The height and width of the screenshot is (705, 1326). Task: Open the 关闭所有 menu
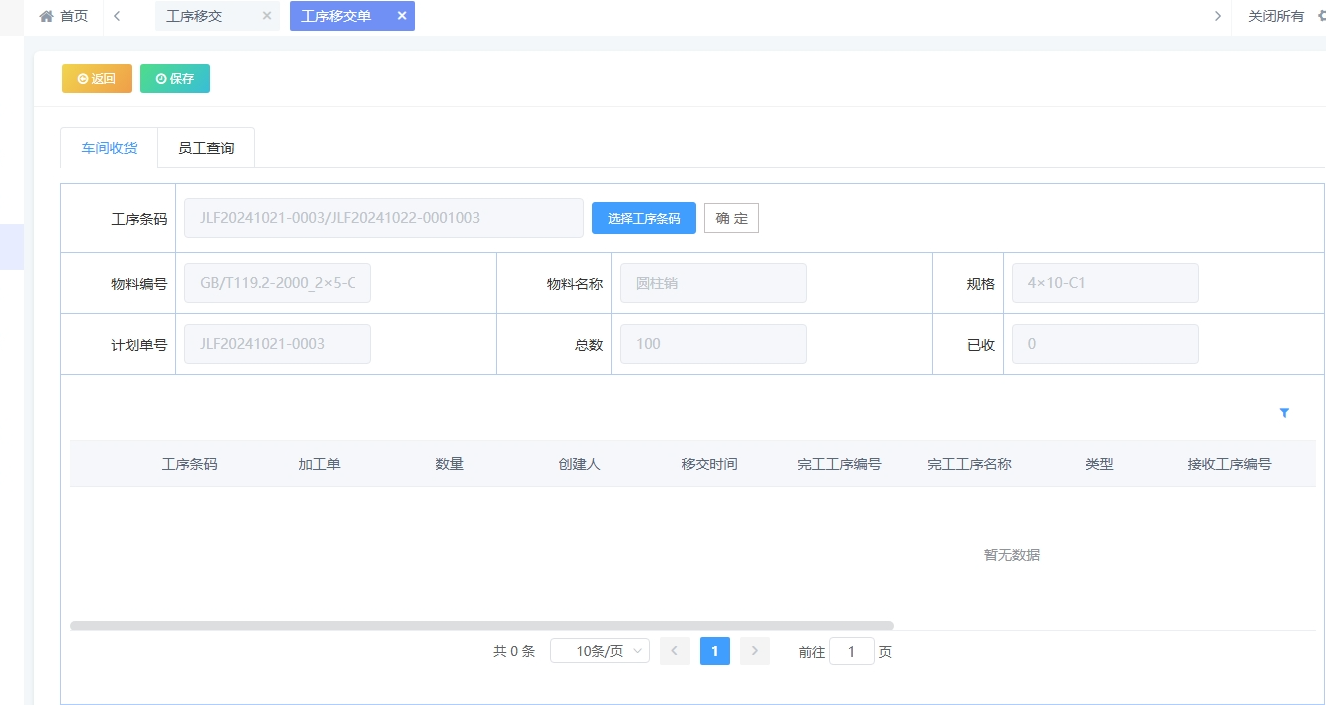(1276, 16)
